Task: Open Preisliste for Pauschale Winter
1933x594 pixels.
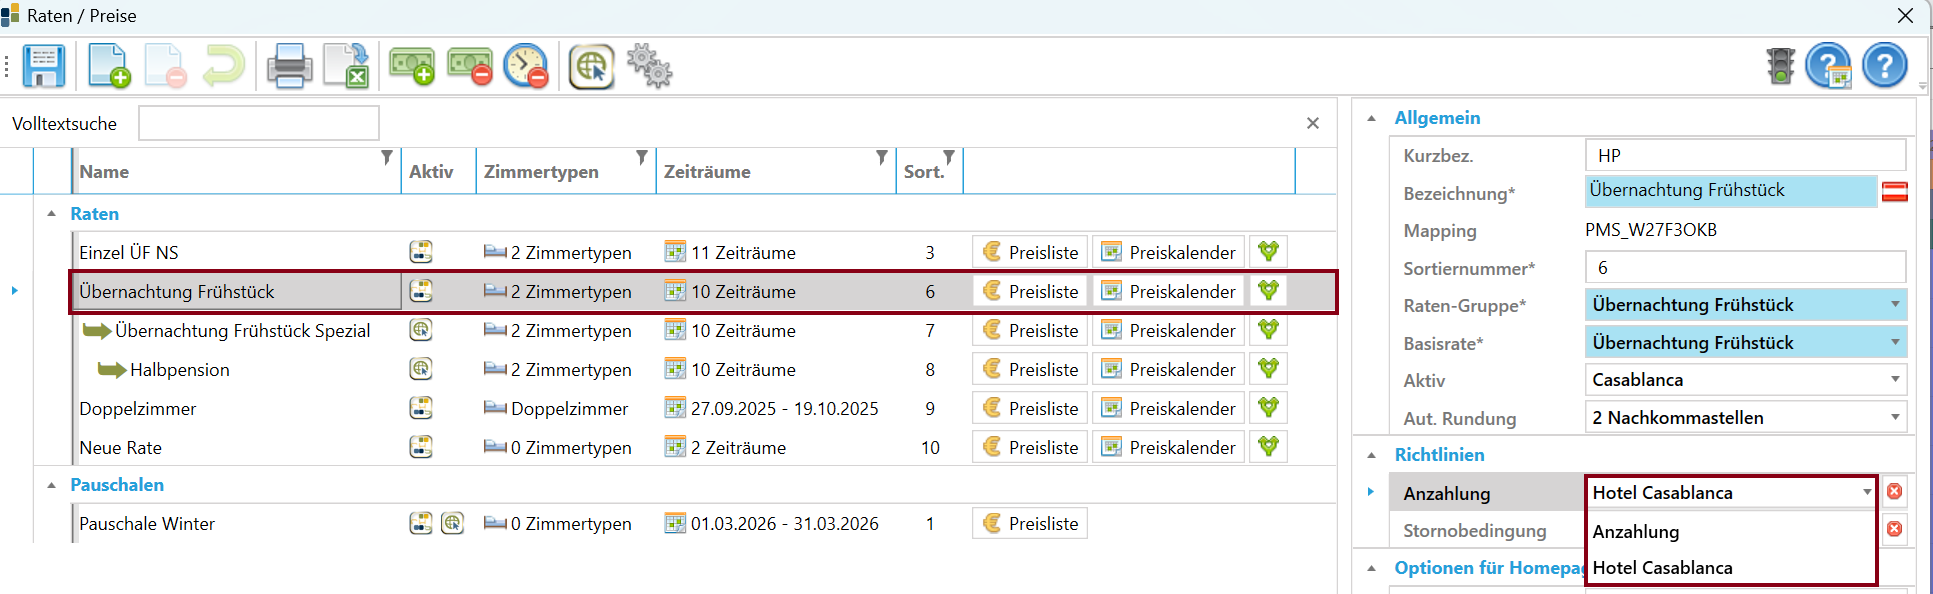Action: tap(1030, 523)
